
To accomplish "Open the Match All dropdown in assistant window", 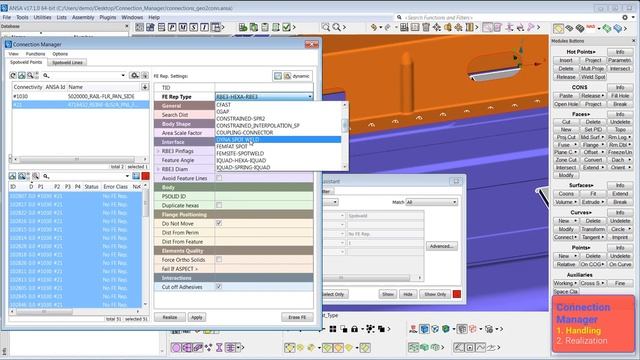I will tap(431, 202).
